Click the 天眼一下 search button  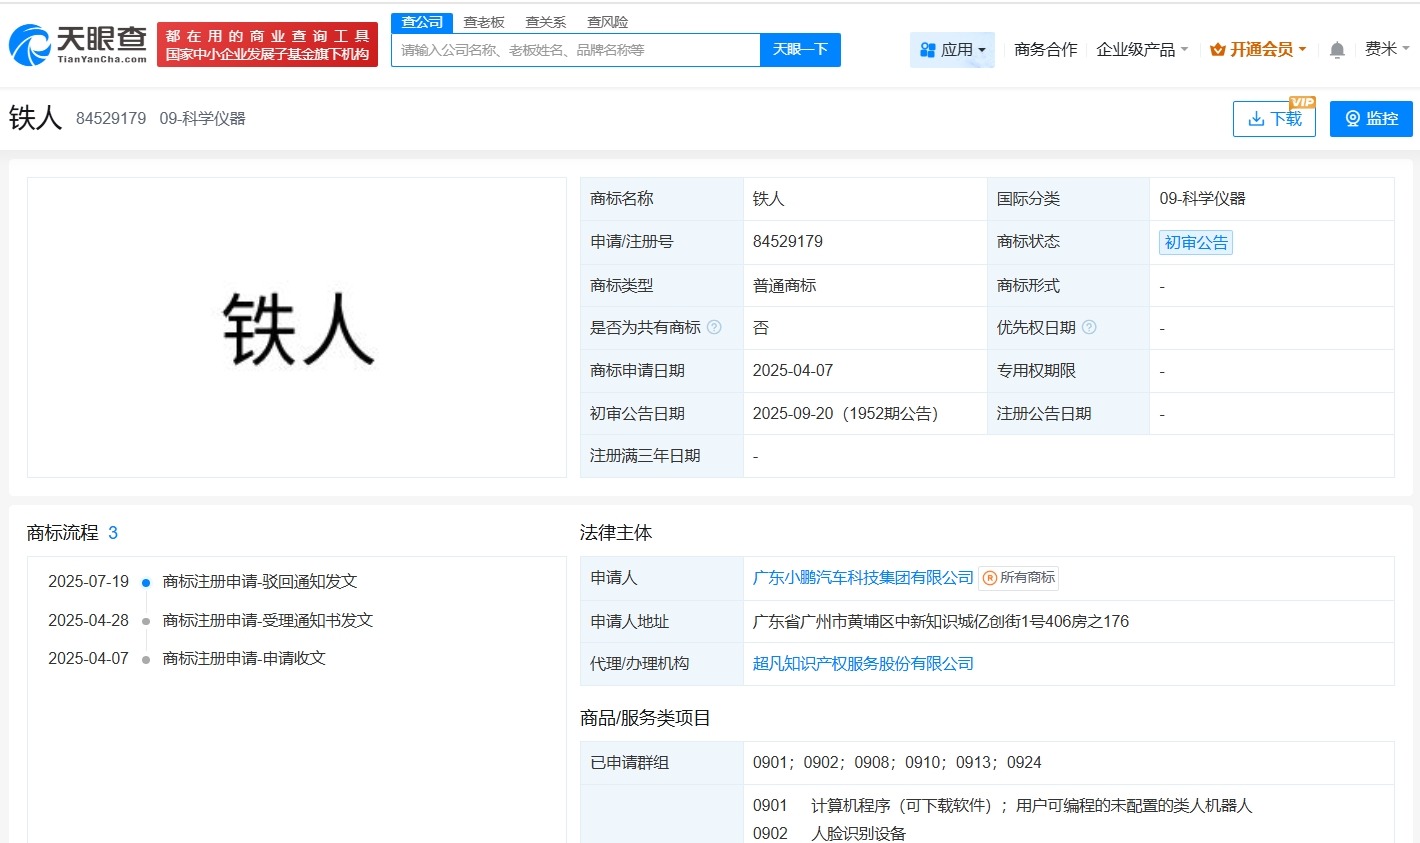[x=799, y=49]
